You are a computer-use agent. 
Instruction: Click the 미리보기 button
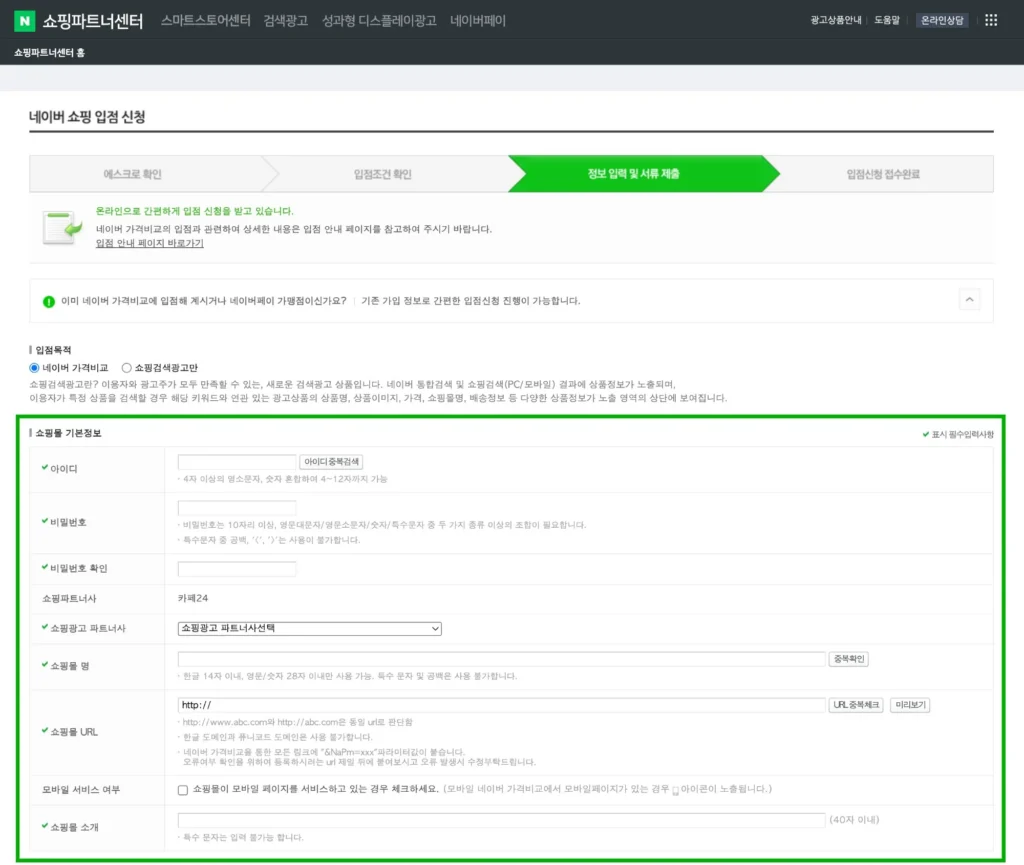pos(910,705)
